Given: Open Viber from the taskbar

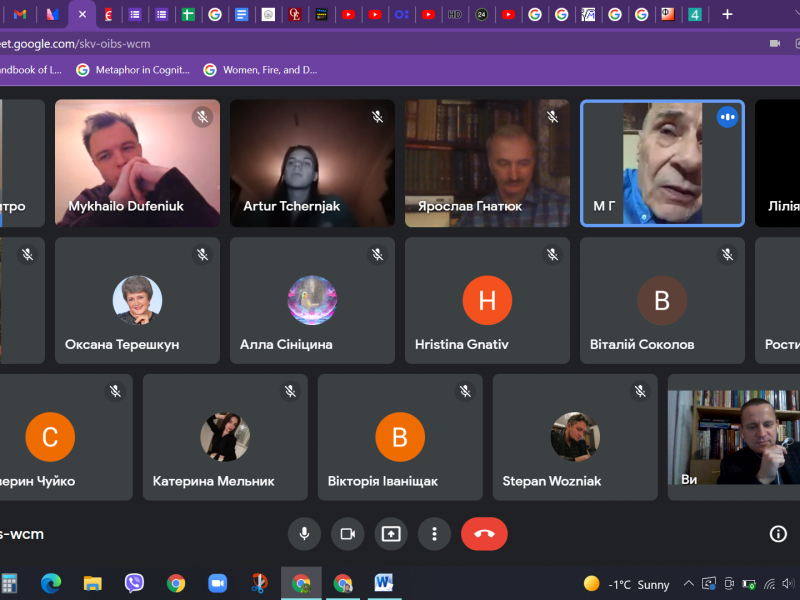Looking at the screenshot, I should 134,584.
